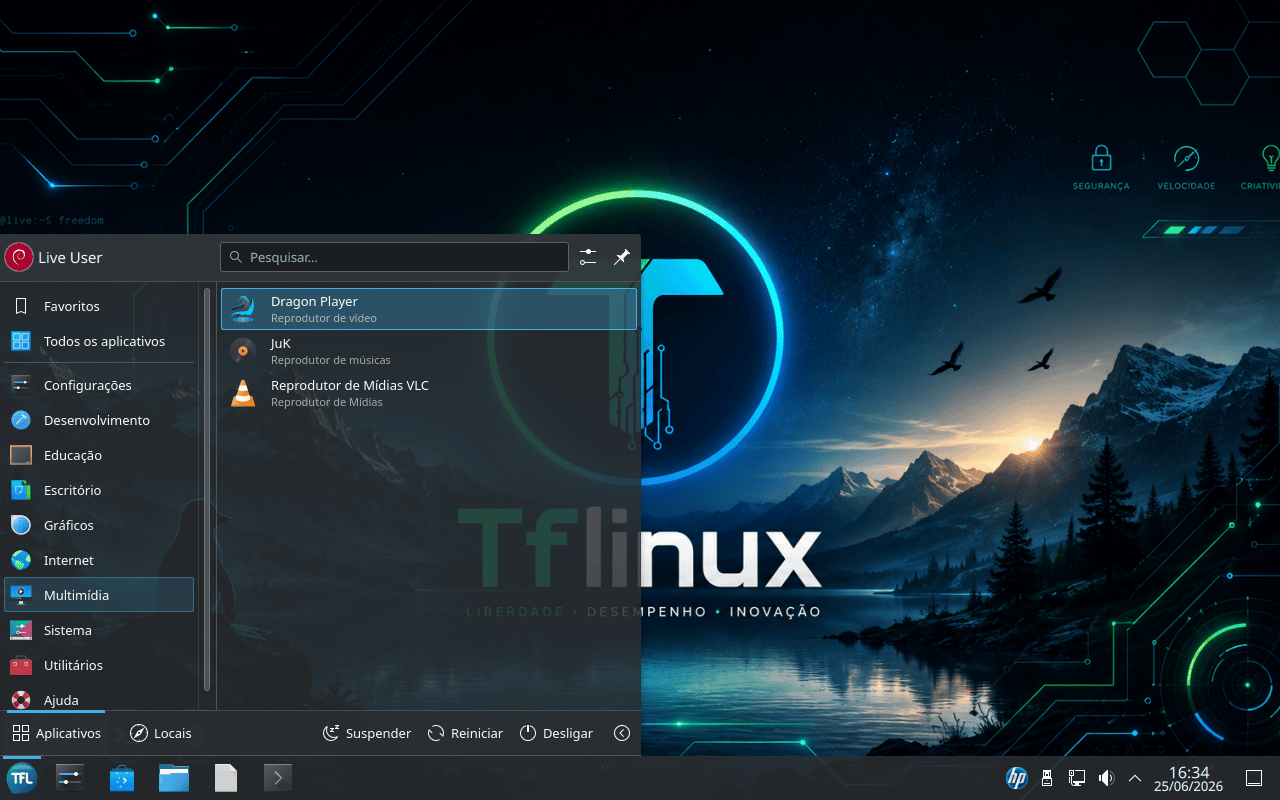Expand hidden system tray icons
Screen dimensions: 1280x800
pyautogui.click(x=1135, y=777)
